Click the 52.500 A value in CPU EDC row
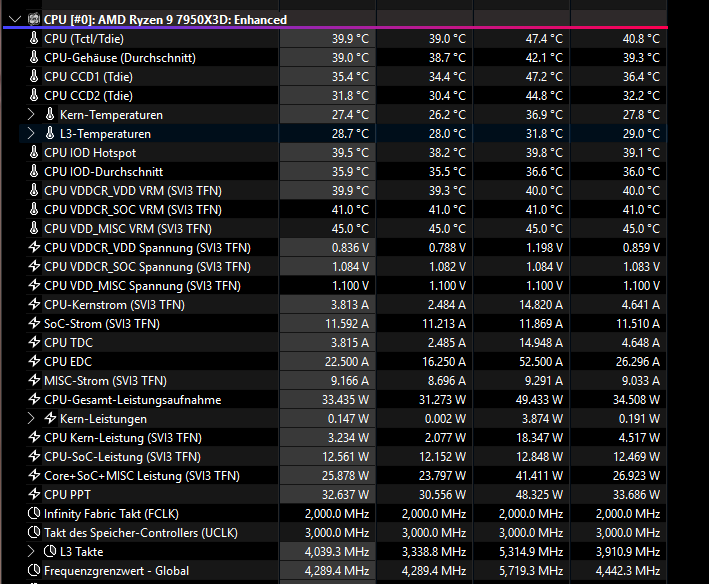The width and height of the screenshot is (709, 584). pyautogui.click(x=540, y=362)
